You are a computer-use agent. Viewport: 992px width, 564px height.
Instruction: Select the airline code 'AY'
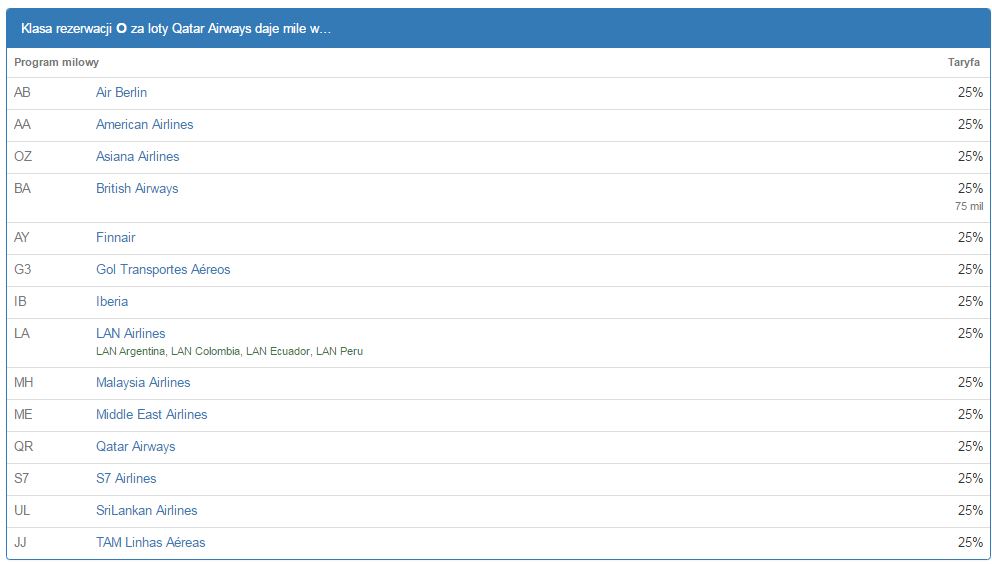pos(22,237)
